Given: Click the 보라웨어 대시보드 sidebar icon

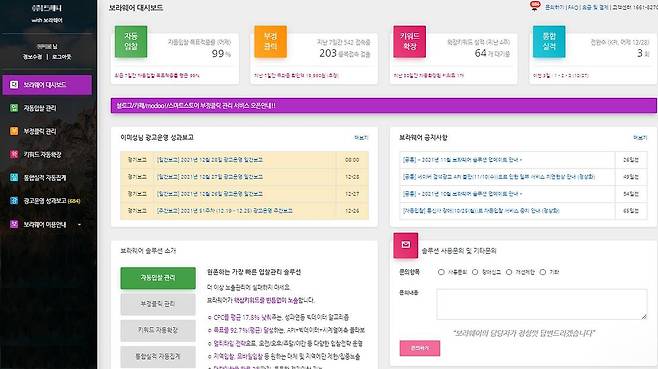Looking at the screenshot, I should coord(14,85).
